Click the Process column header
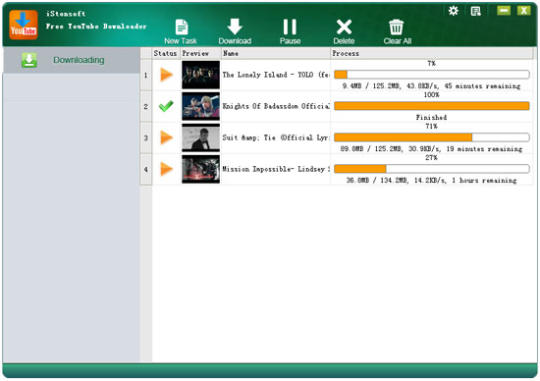 [x=432, y=53]
